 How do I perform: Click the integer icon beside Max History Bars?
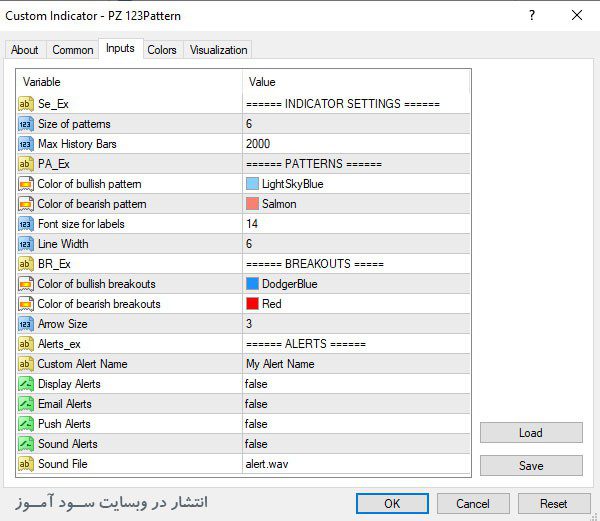(x=25, y=144)
